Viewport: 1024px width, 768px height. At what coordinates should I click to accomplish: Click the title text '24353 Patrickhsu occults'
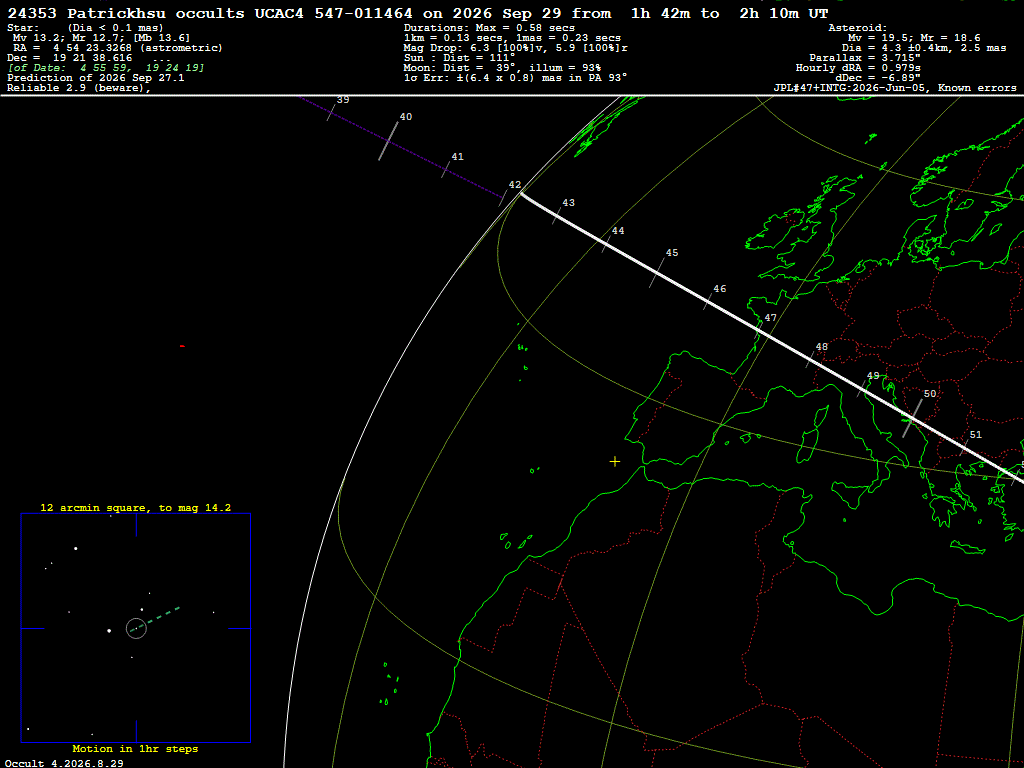[x=126, y=13]
